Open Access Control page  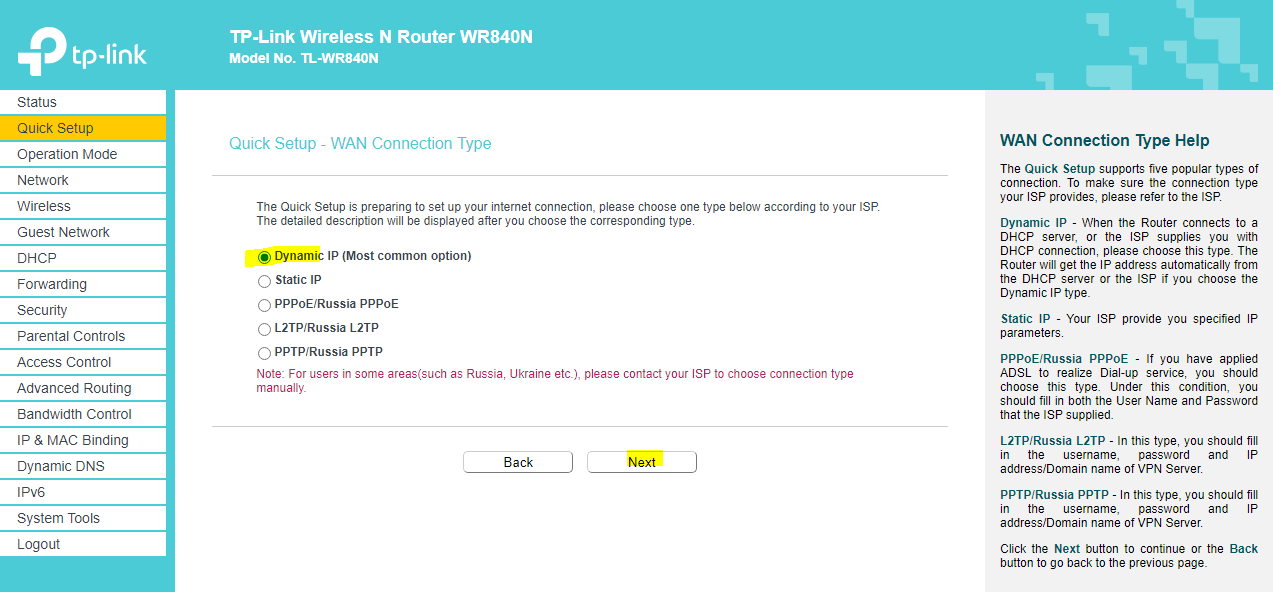[83, 362]
